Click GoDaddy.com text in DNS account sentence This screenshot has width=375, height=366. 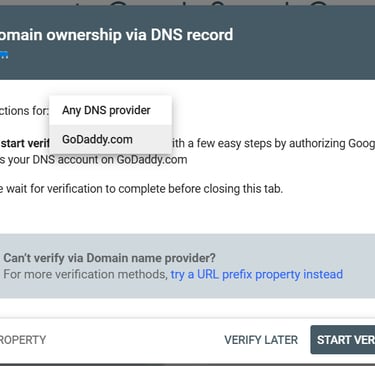(152, 160)
